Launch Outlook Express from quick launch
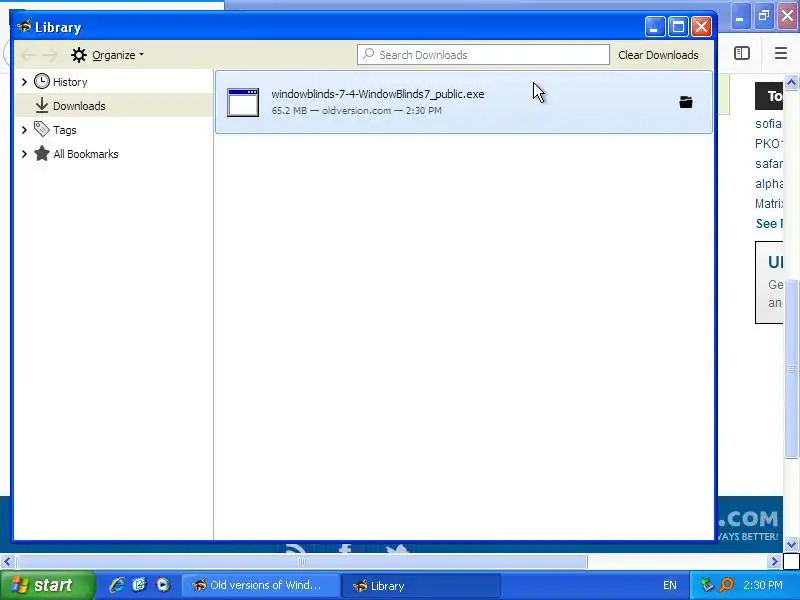The image size is (800, 600). point(140,585)
